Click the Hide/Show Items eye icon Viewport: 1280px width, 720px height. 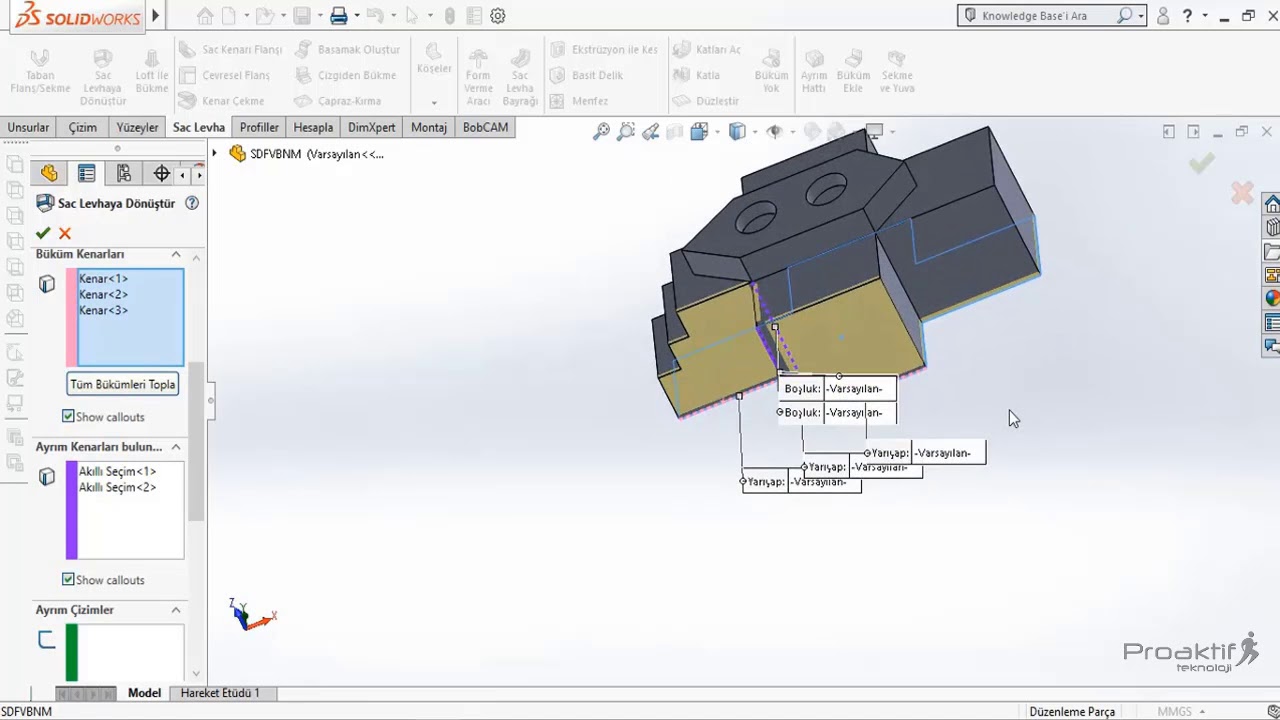coord(774,131)
